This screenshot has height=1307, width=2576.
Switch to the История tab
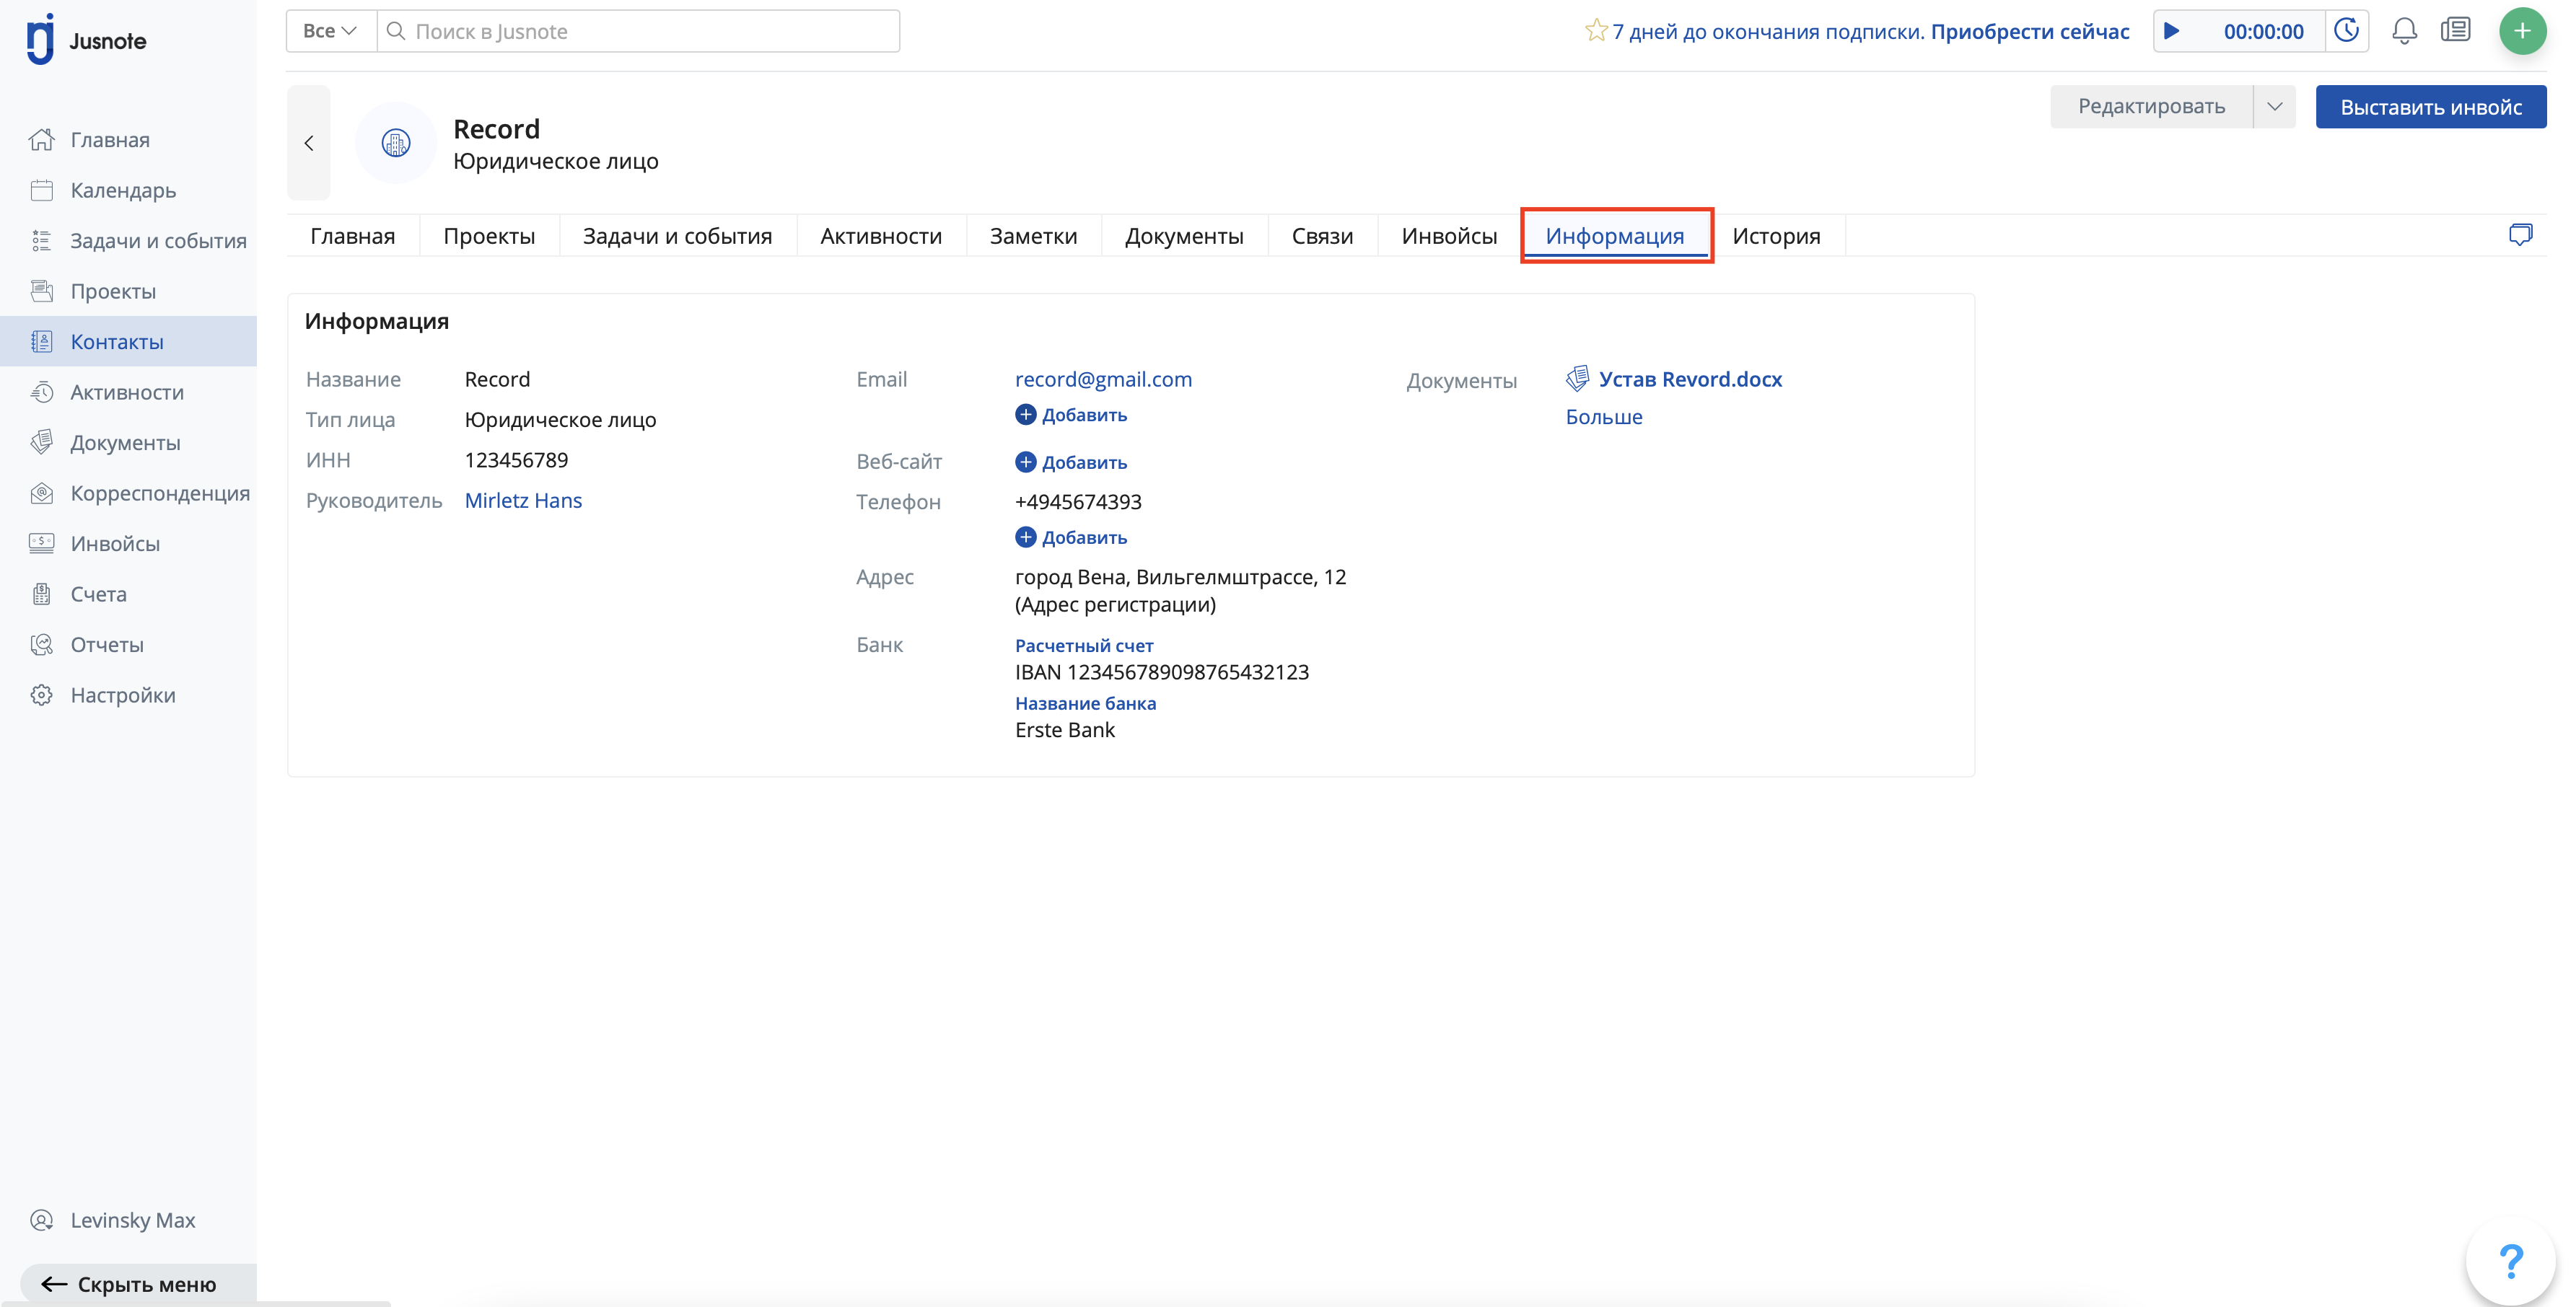(1775, 236)
